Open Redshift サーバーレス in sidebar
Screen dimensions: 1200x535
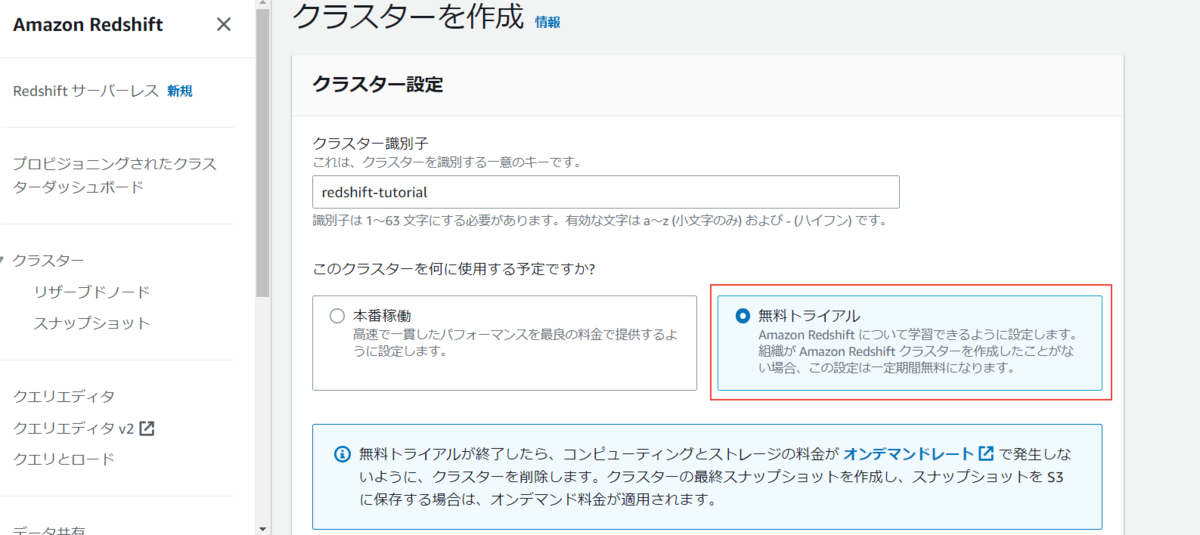click(85, 91)
